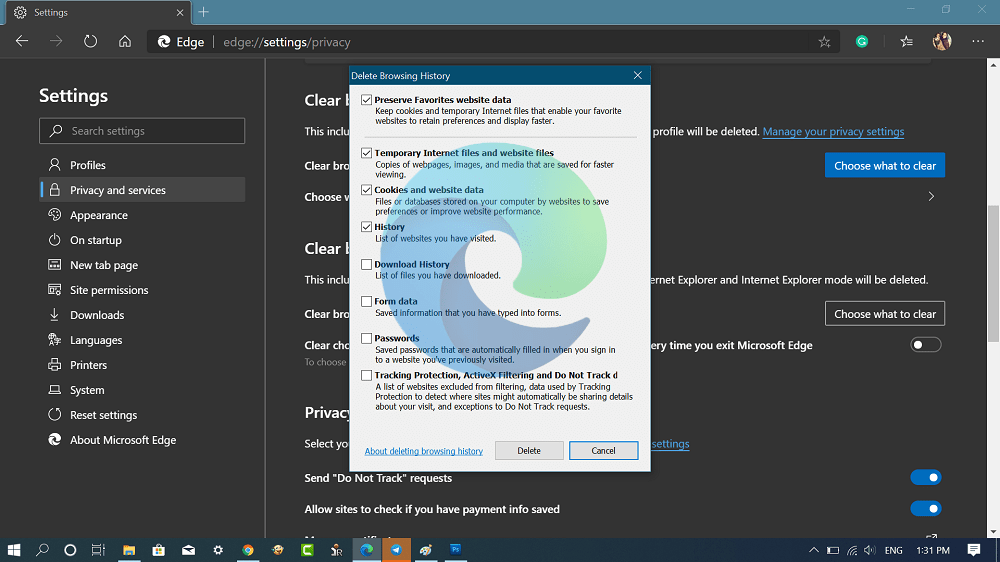
Task: Open Camtasia green icon in taskbar
Action: point(307,550)
